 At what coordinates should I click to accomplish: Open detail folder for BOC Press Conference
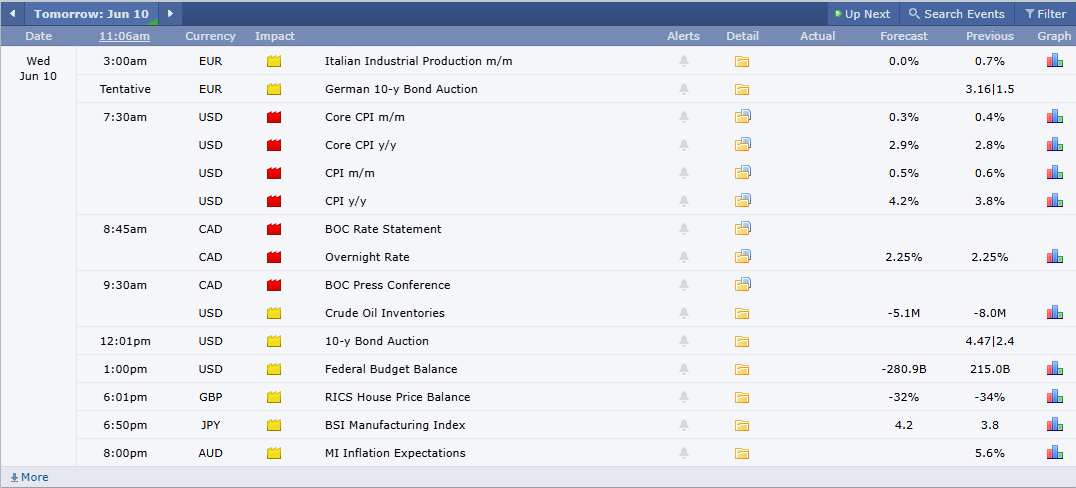[742, 284]
